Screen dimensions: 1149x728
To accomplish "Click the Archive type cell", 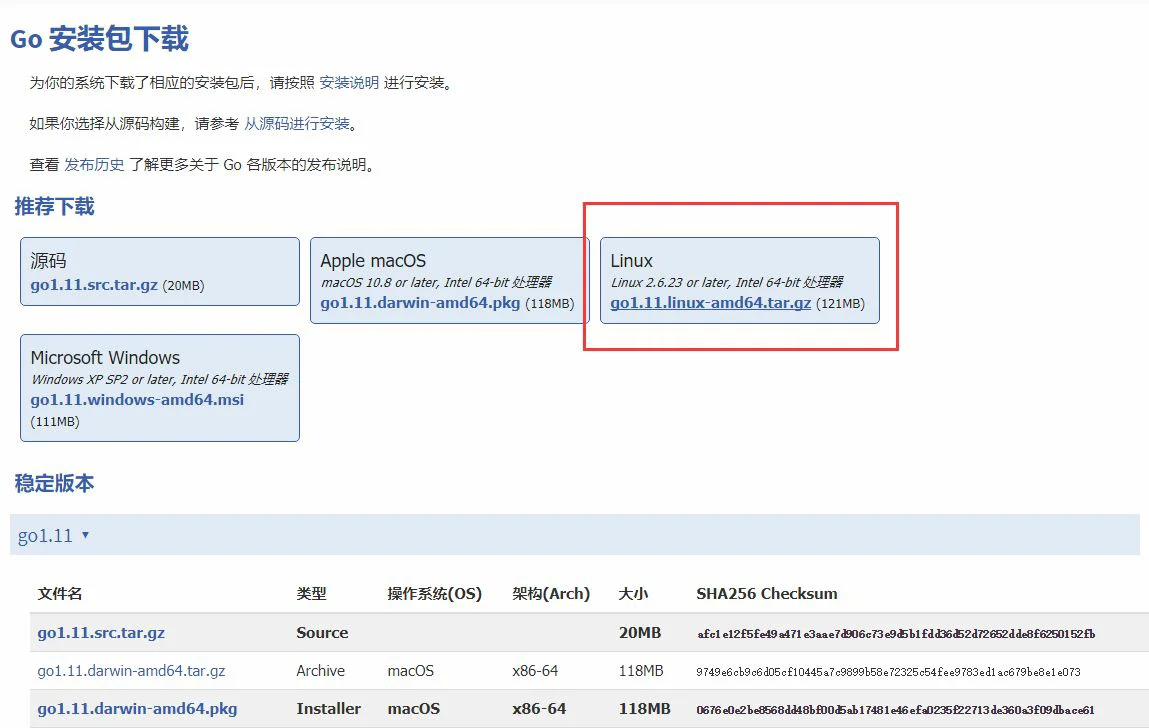I will coord(320,671).
